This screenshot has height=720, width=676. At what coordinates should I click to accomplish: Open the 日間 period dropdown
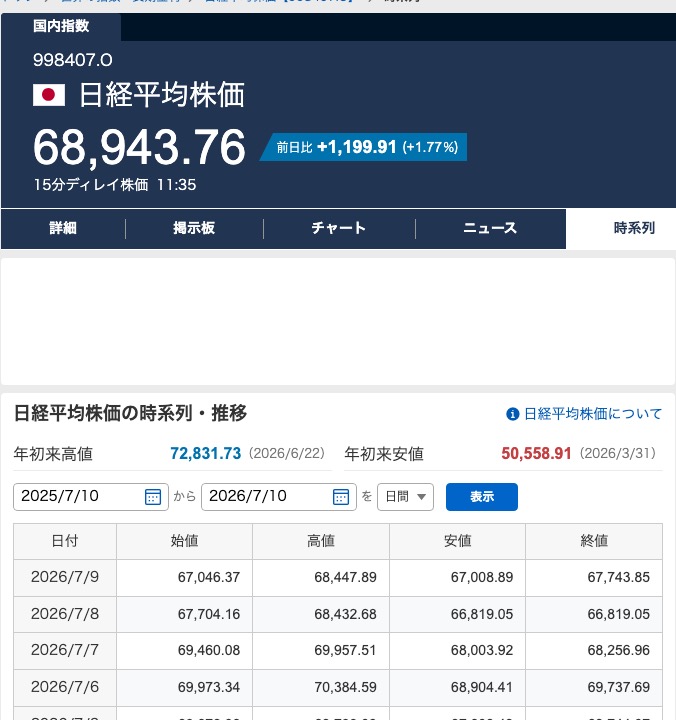pos(406,497)
